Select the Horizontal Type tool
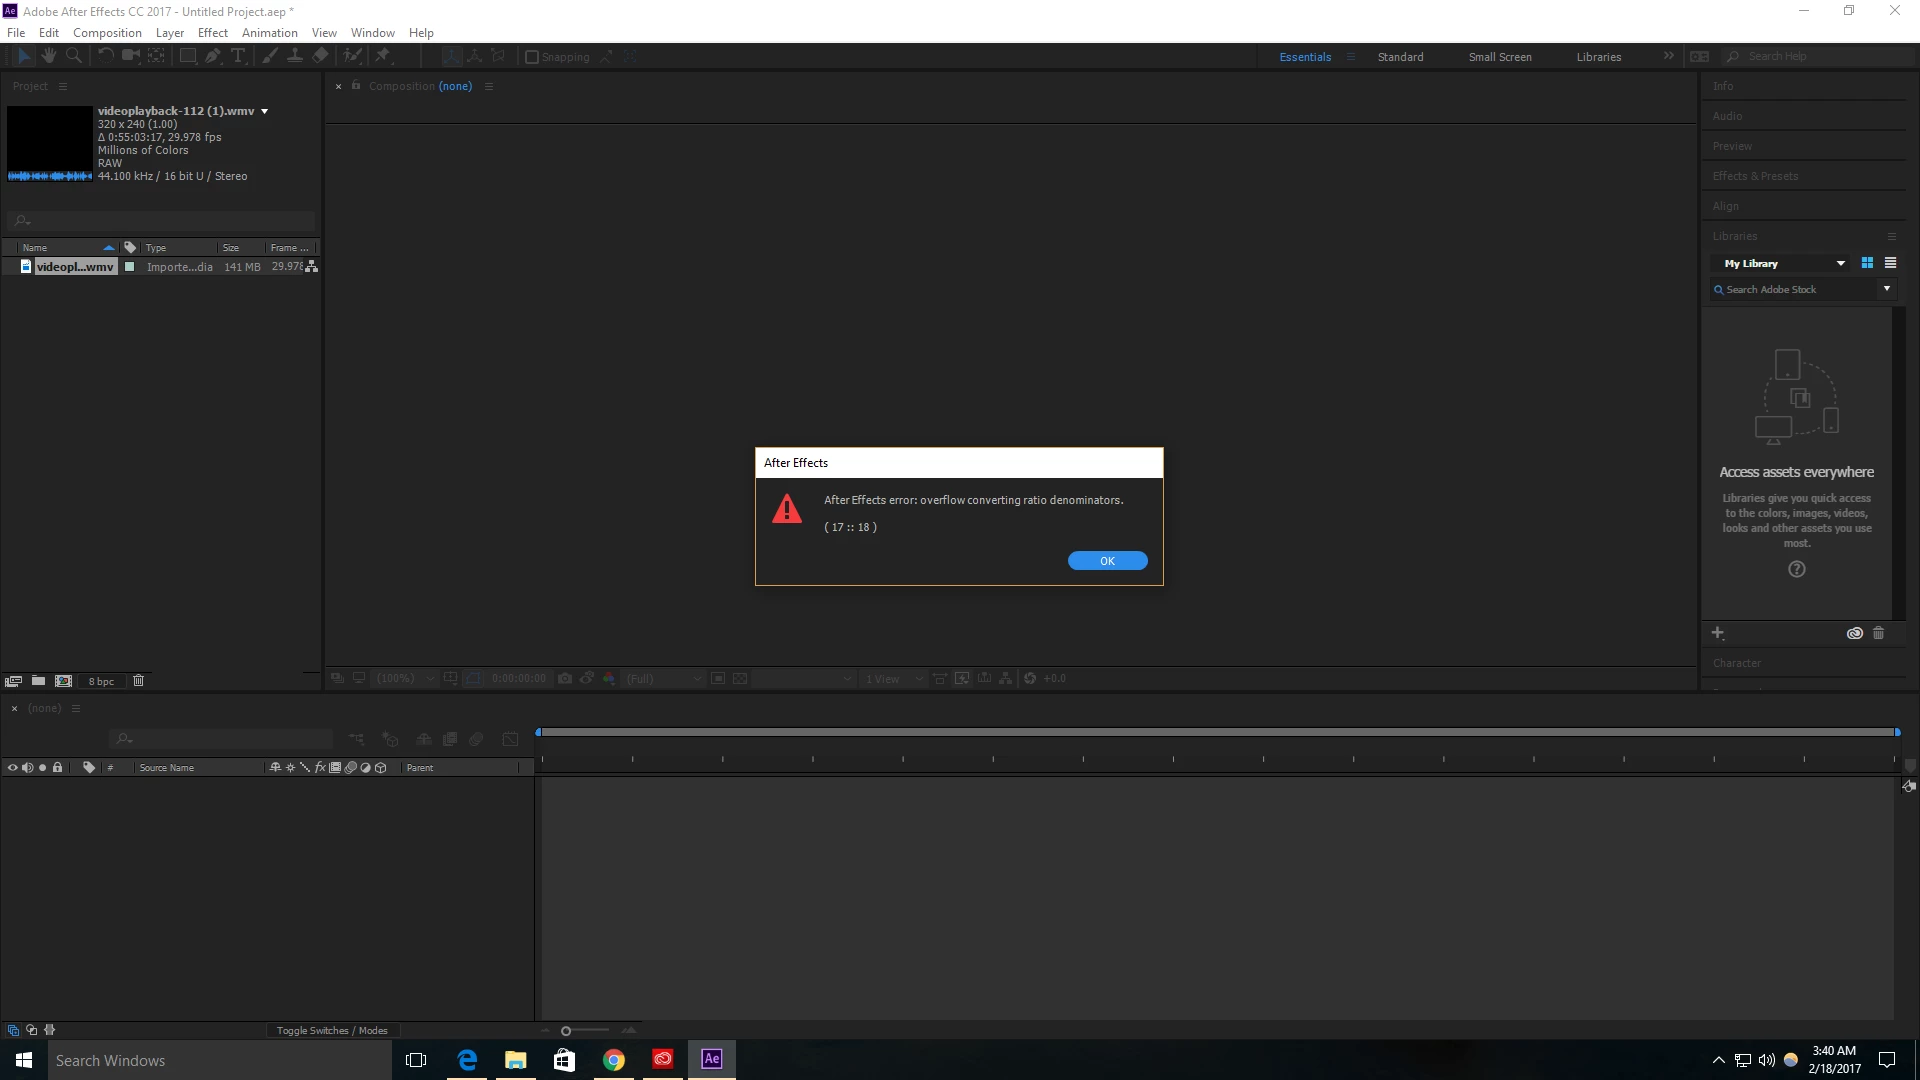Viewport: 1920px width, 1080px height. coord(238,56)
